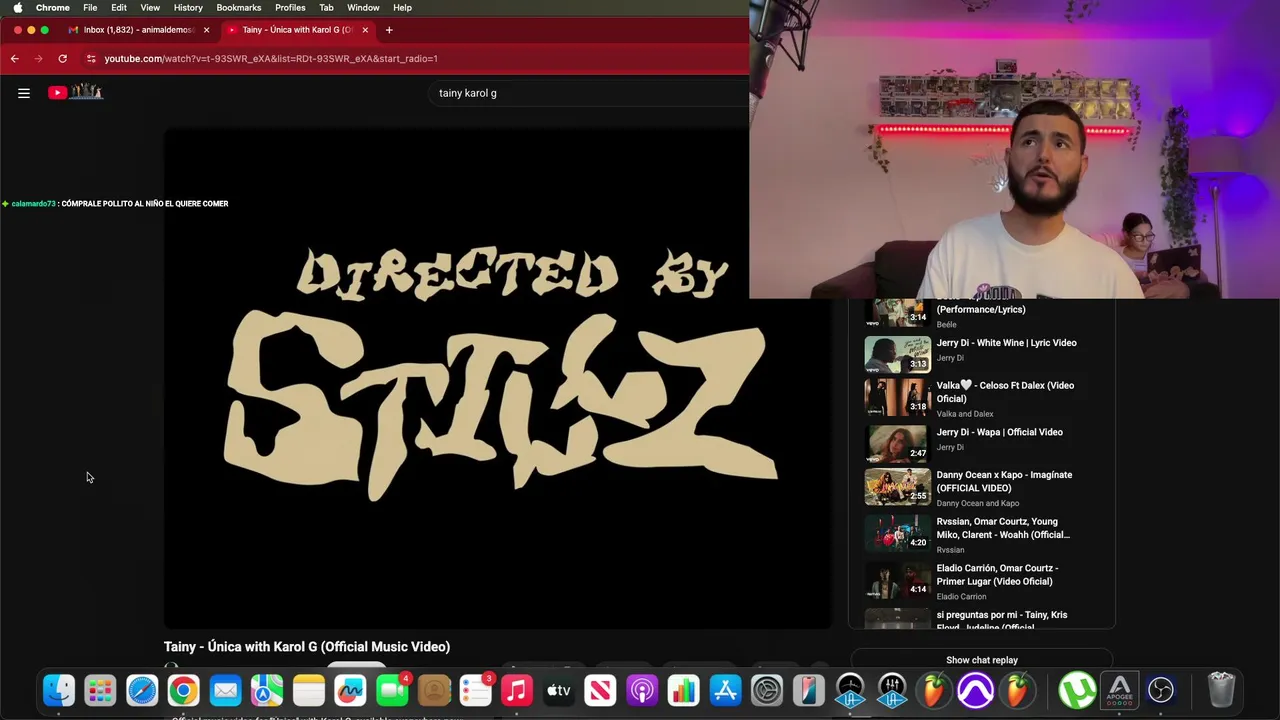Open Eladio Carrión Primer Lugar video

tap(997, 575)
